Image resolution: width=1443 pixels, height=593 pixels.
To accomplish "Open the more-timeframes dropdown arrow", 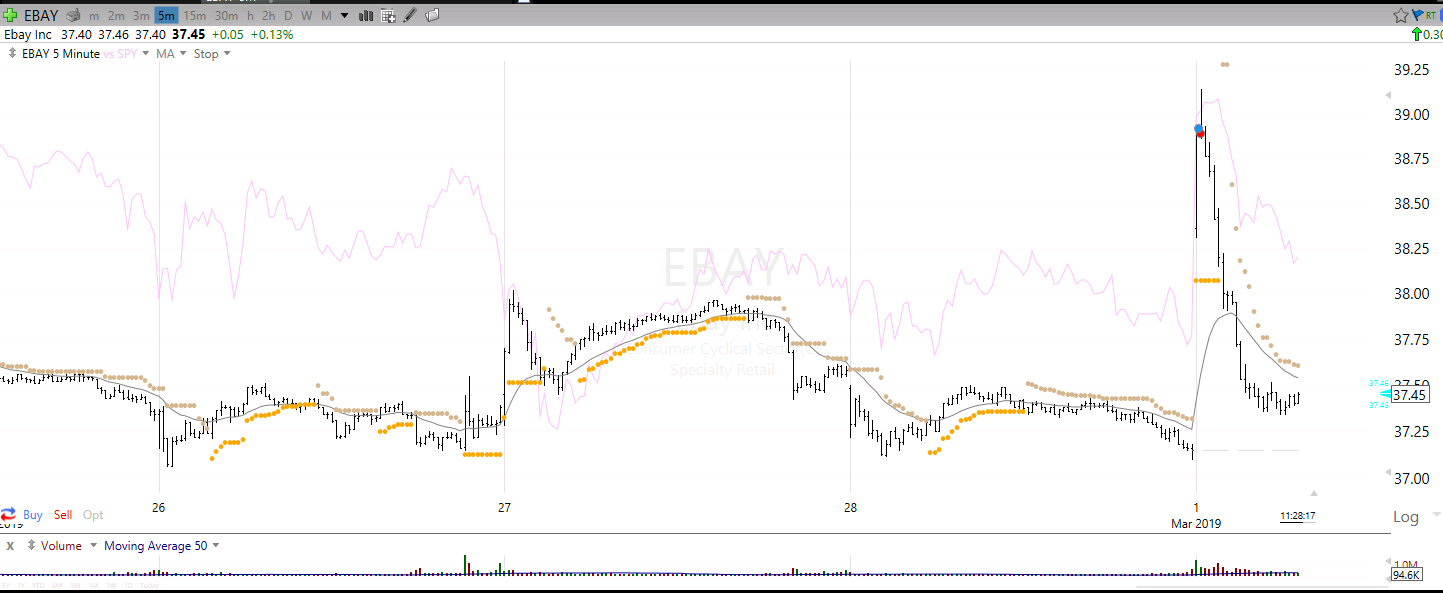I will (x=345, y=16).
